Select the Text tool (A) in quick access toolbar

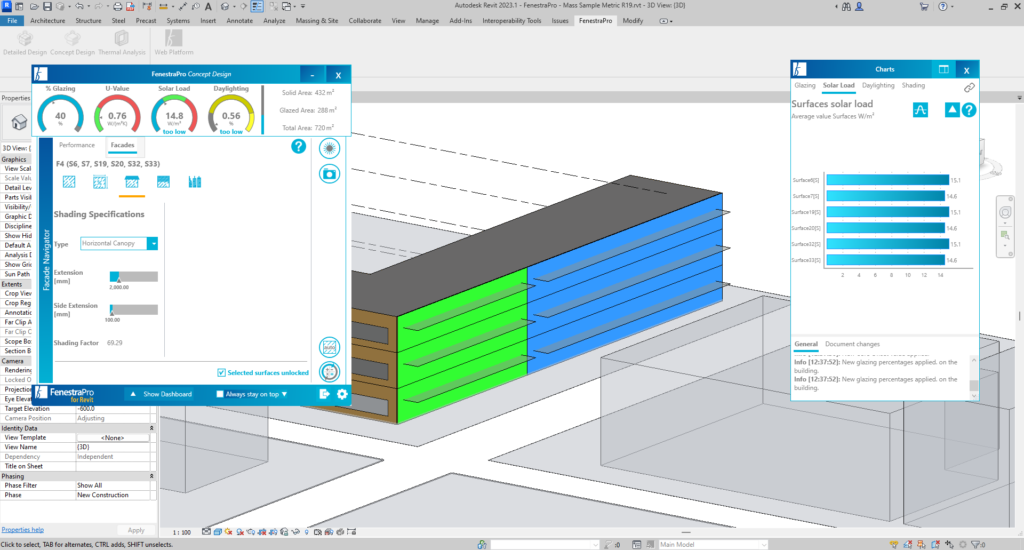[208, 7]
